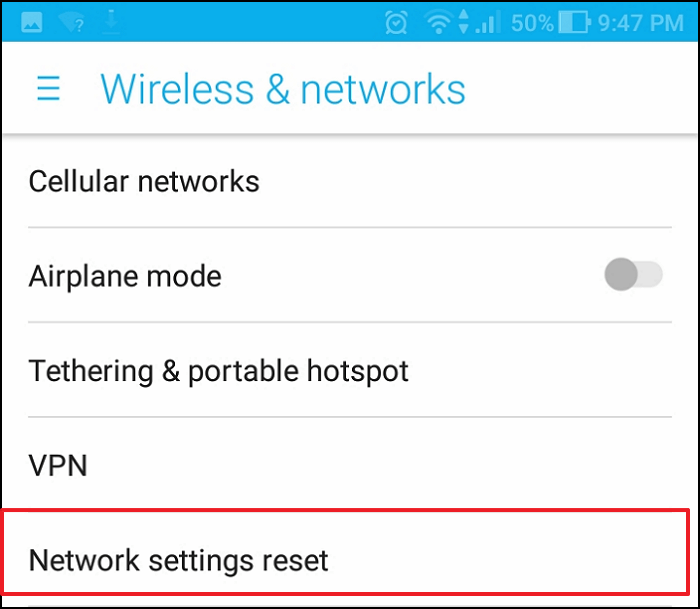
Task: Tap the alarm clock status icon
Action: (x=396, y=22)
